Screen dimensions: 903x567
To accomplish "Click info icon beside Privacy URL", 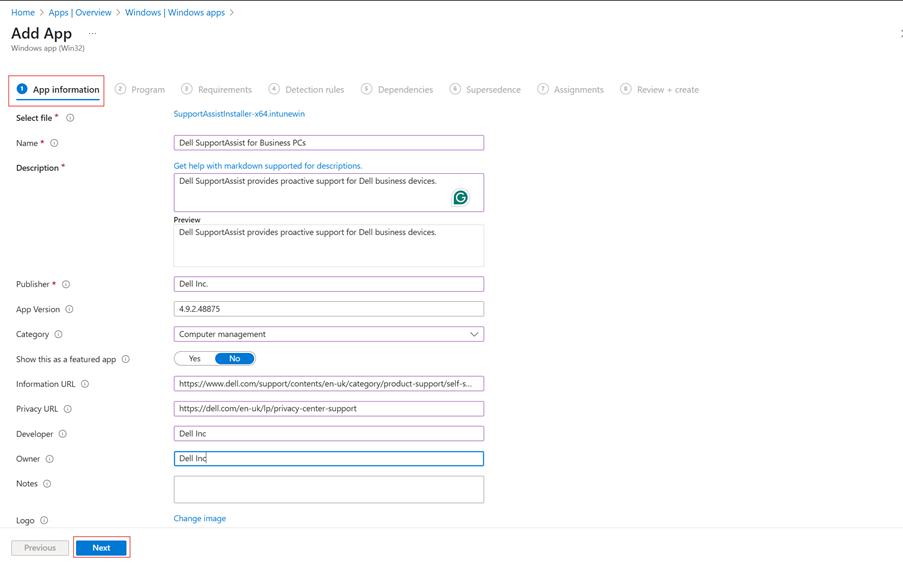I will [x=67, y=409].
